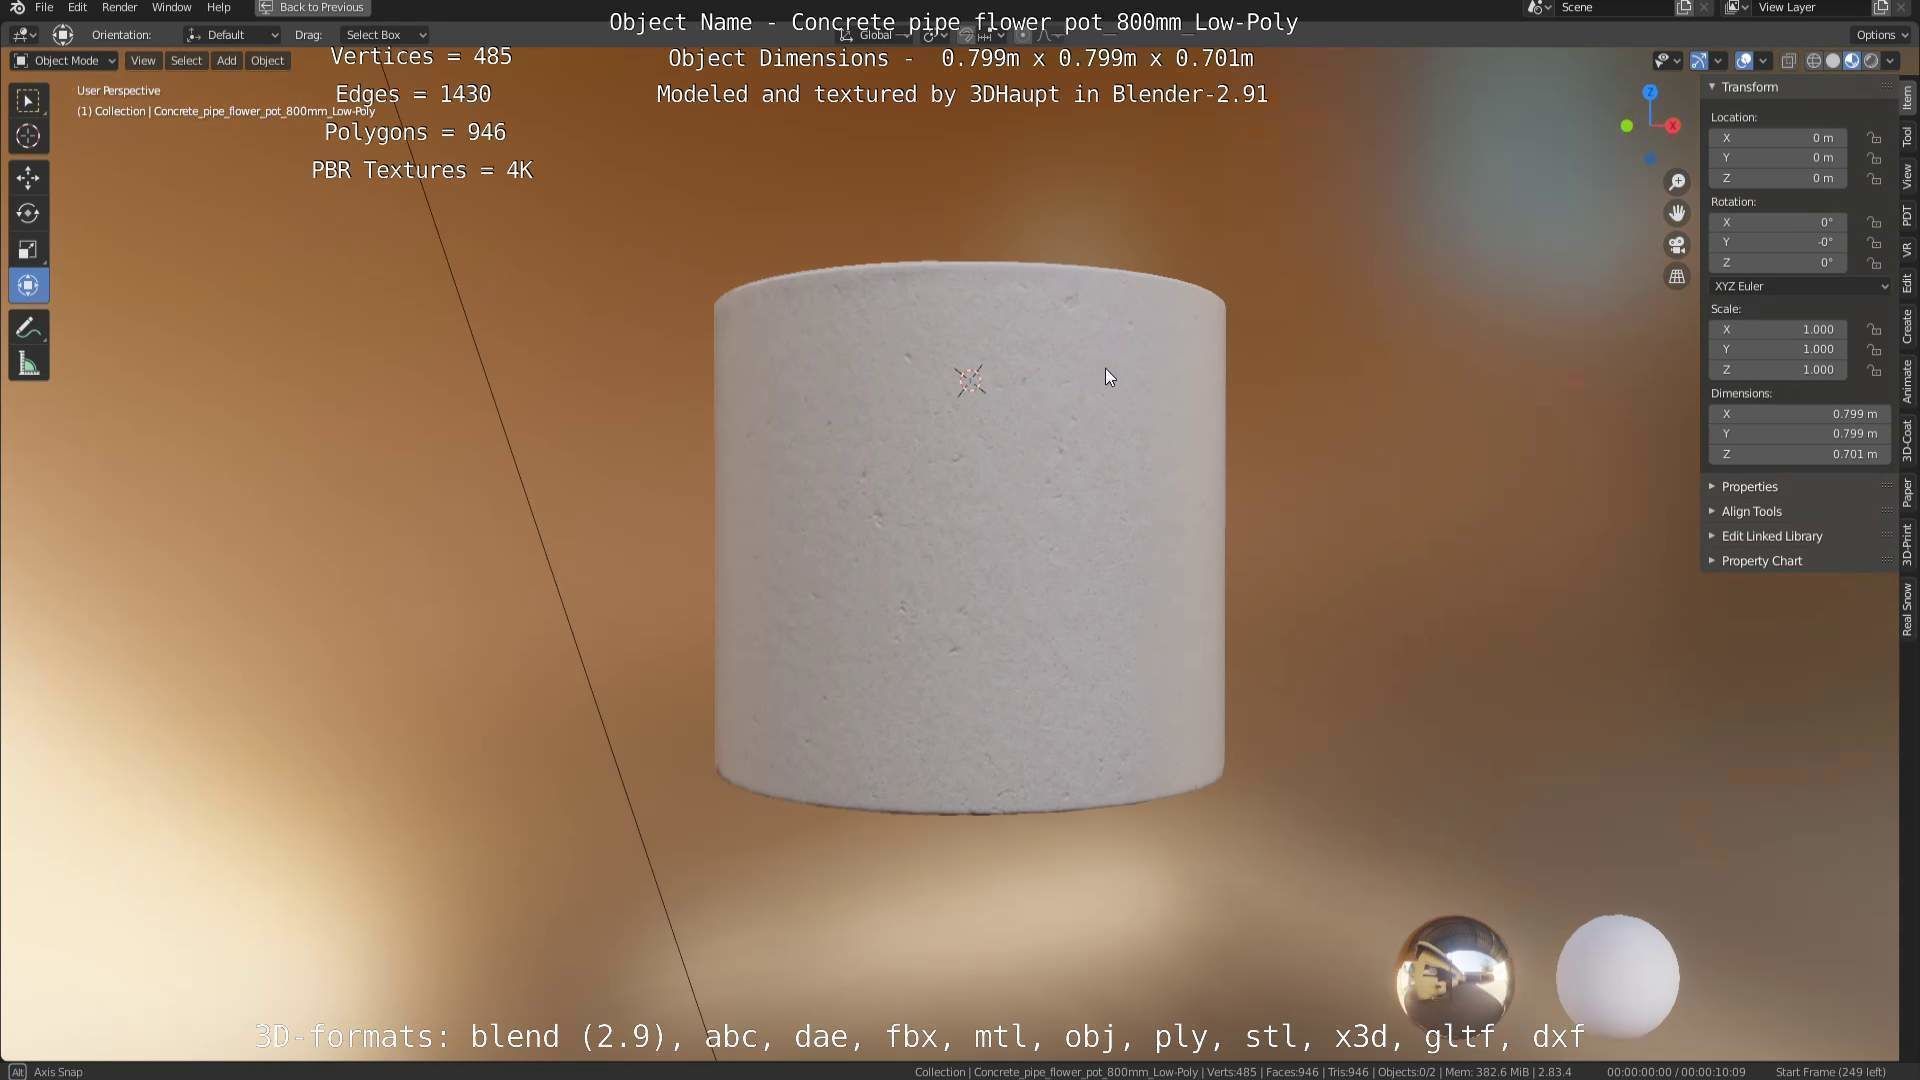Viewport: 1920px width, 1080px height.
Task: Click the transform pivot point icon
Action: [936, 35]
